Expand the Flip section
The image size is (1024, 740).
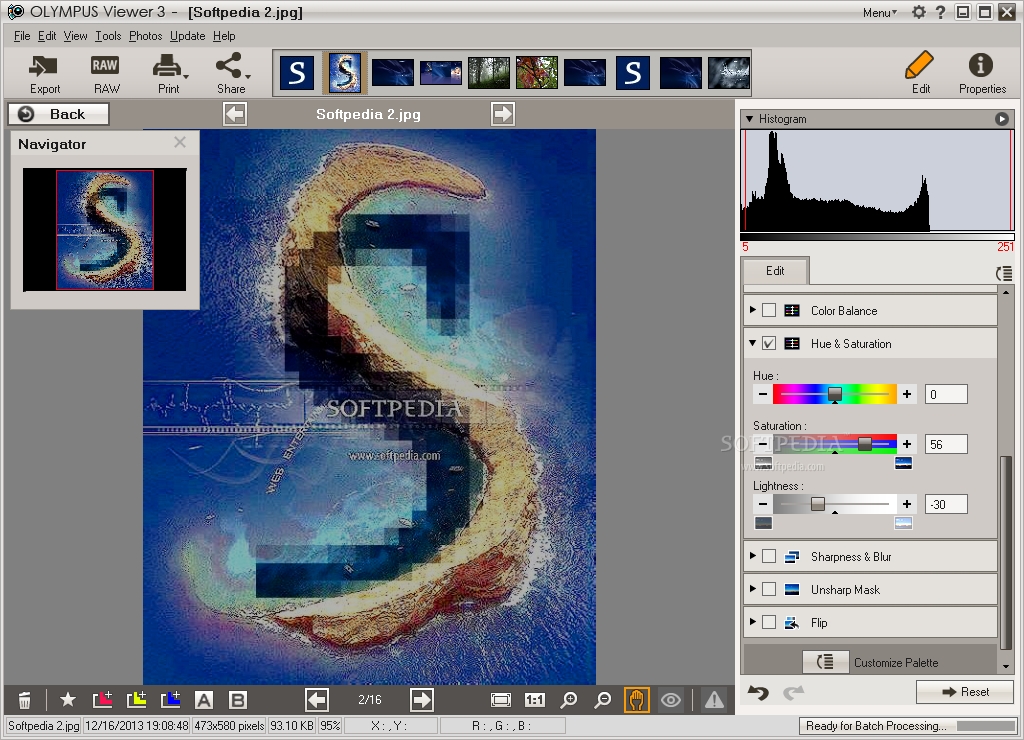tap(753, 622)
